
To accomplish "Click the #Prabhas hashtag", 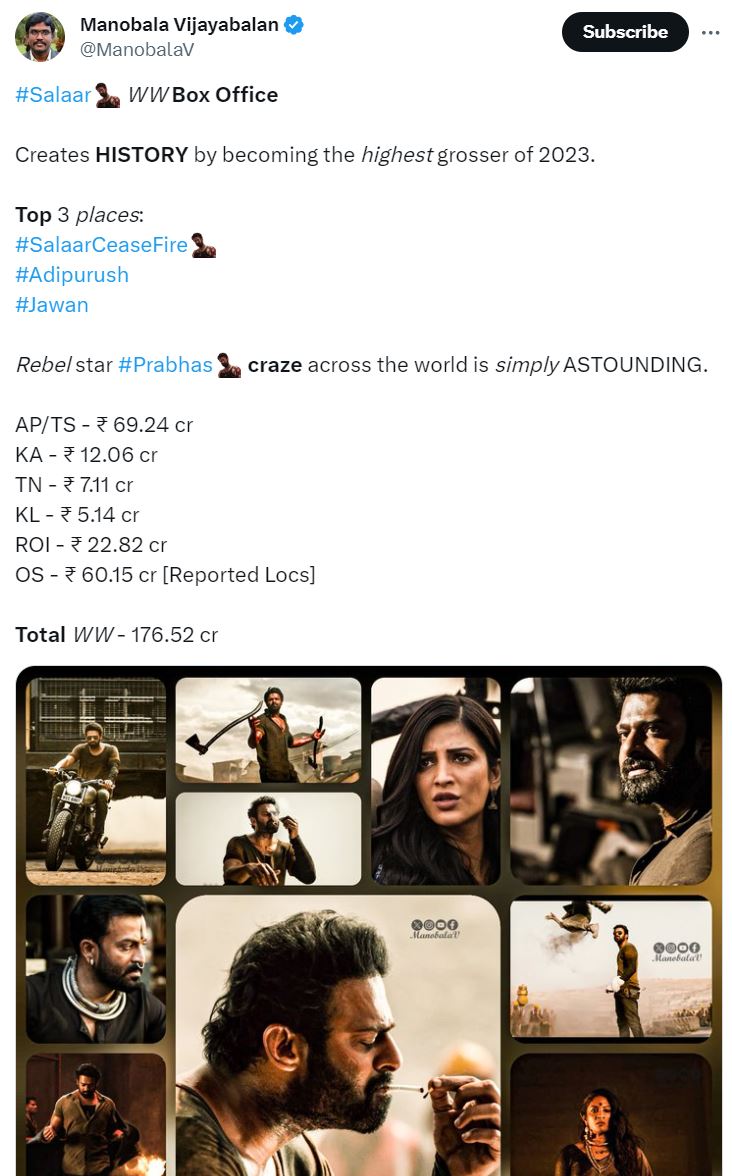I will (165, 364).
